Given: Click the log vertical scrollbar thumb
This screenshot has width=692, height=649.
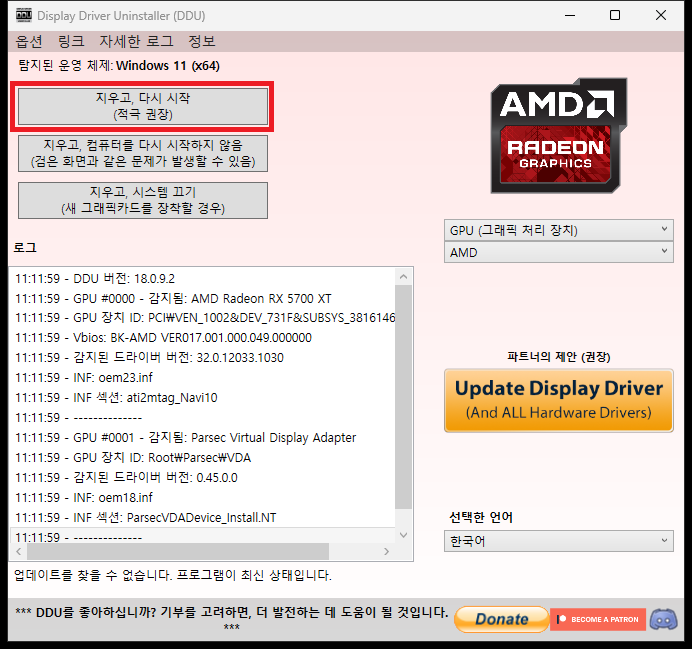Looking at the screenshot, I should 403,397.
